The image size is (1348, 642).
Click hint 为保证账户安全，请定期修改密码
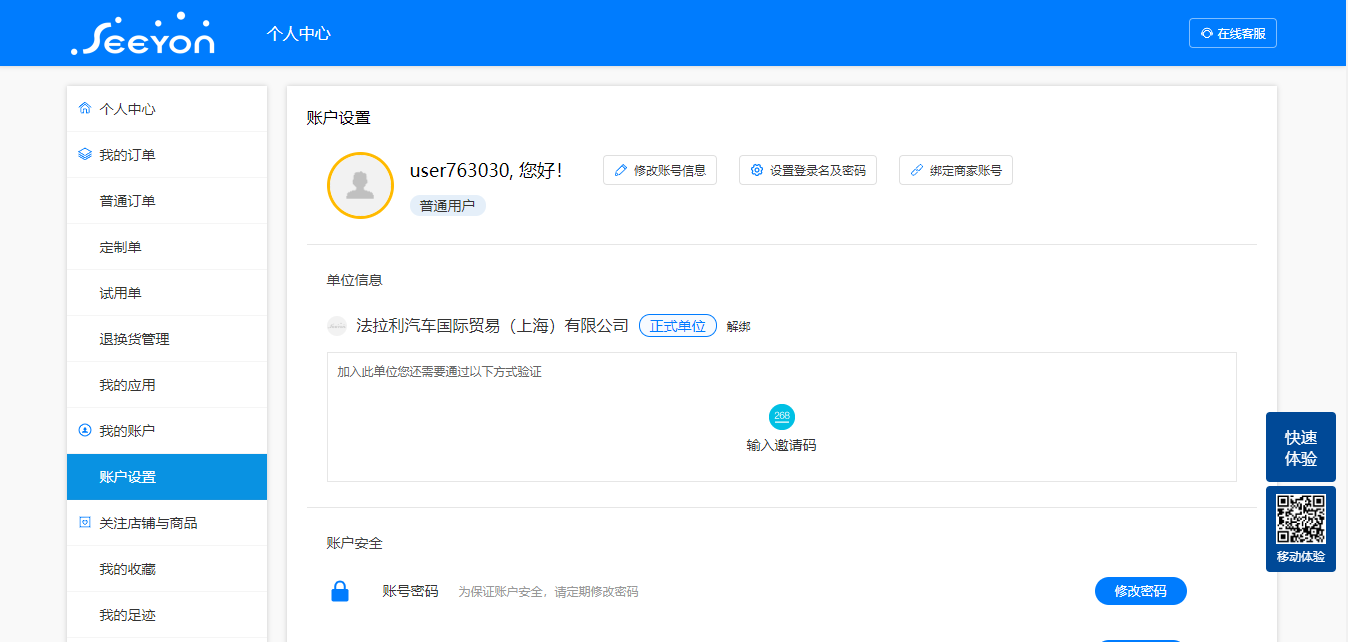pyautogui.click(x=548, y=592)
